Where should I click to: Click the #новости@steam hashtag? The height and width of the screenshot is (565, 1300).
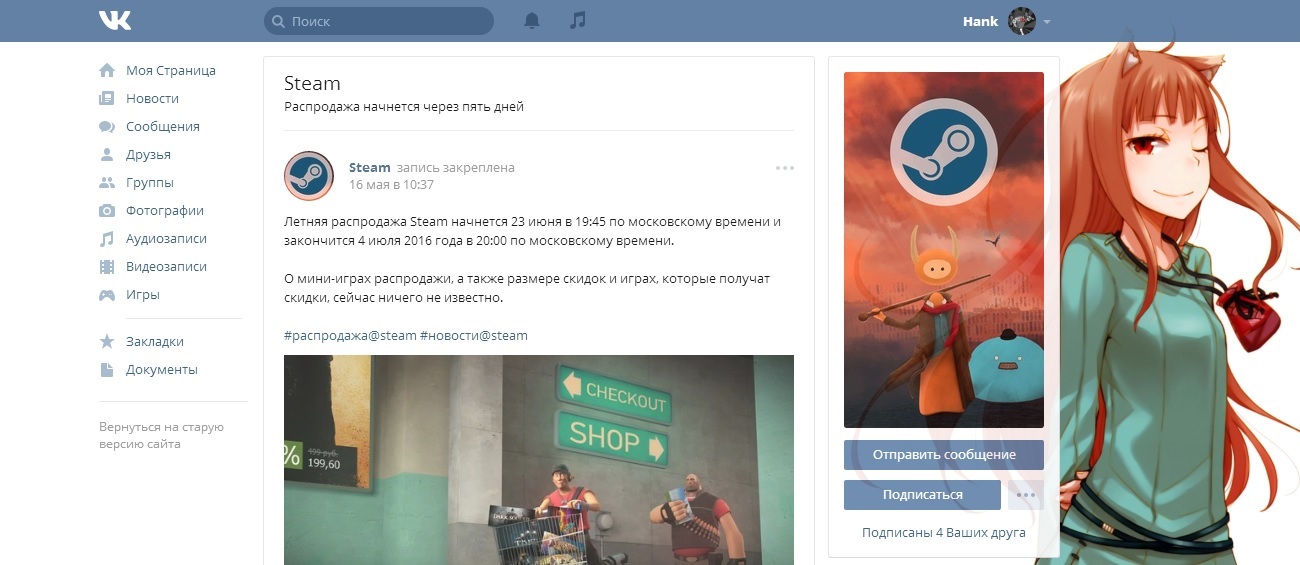pyautogui.click(x=474, y=336)
